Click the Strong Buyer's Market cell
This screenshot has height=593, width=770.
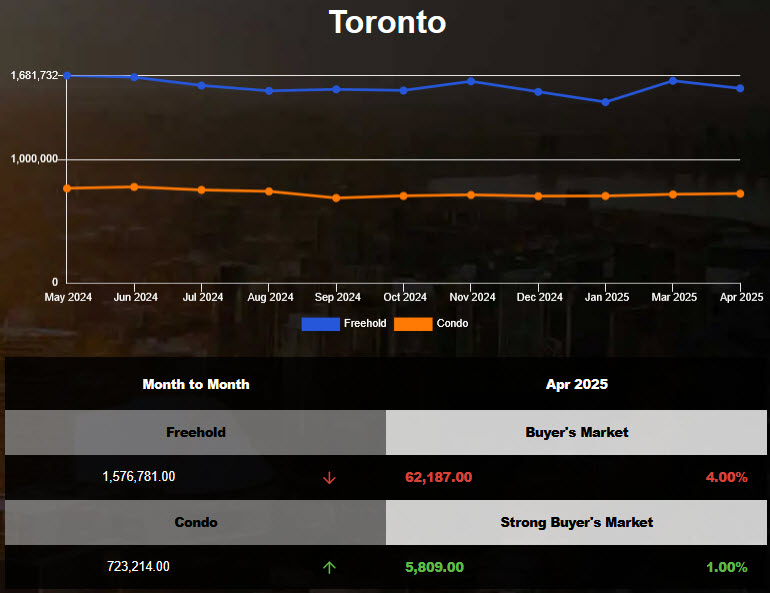577,522
